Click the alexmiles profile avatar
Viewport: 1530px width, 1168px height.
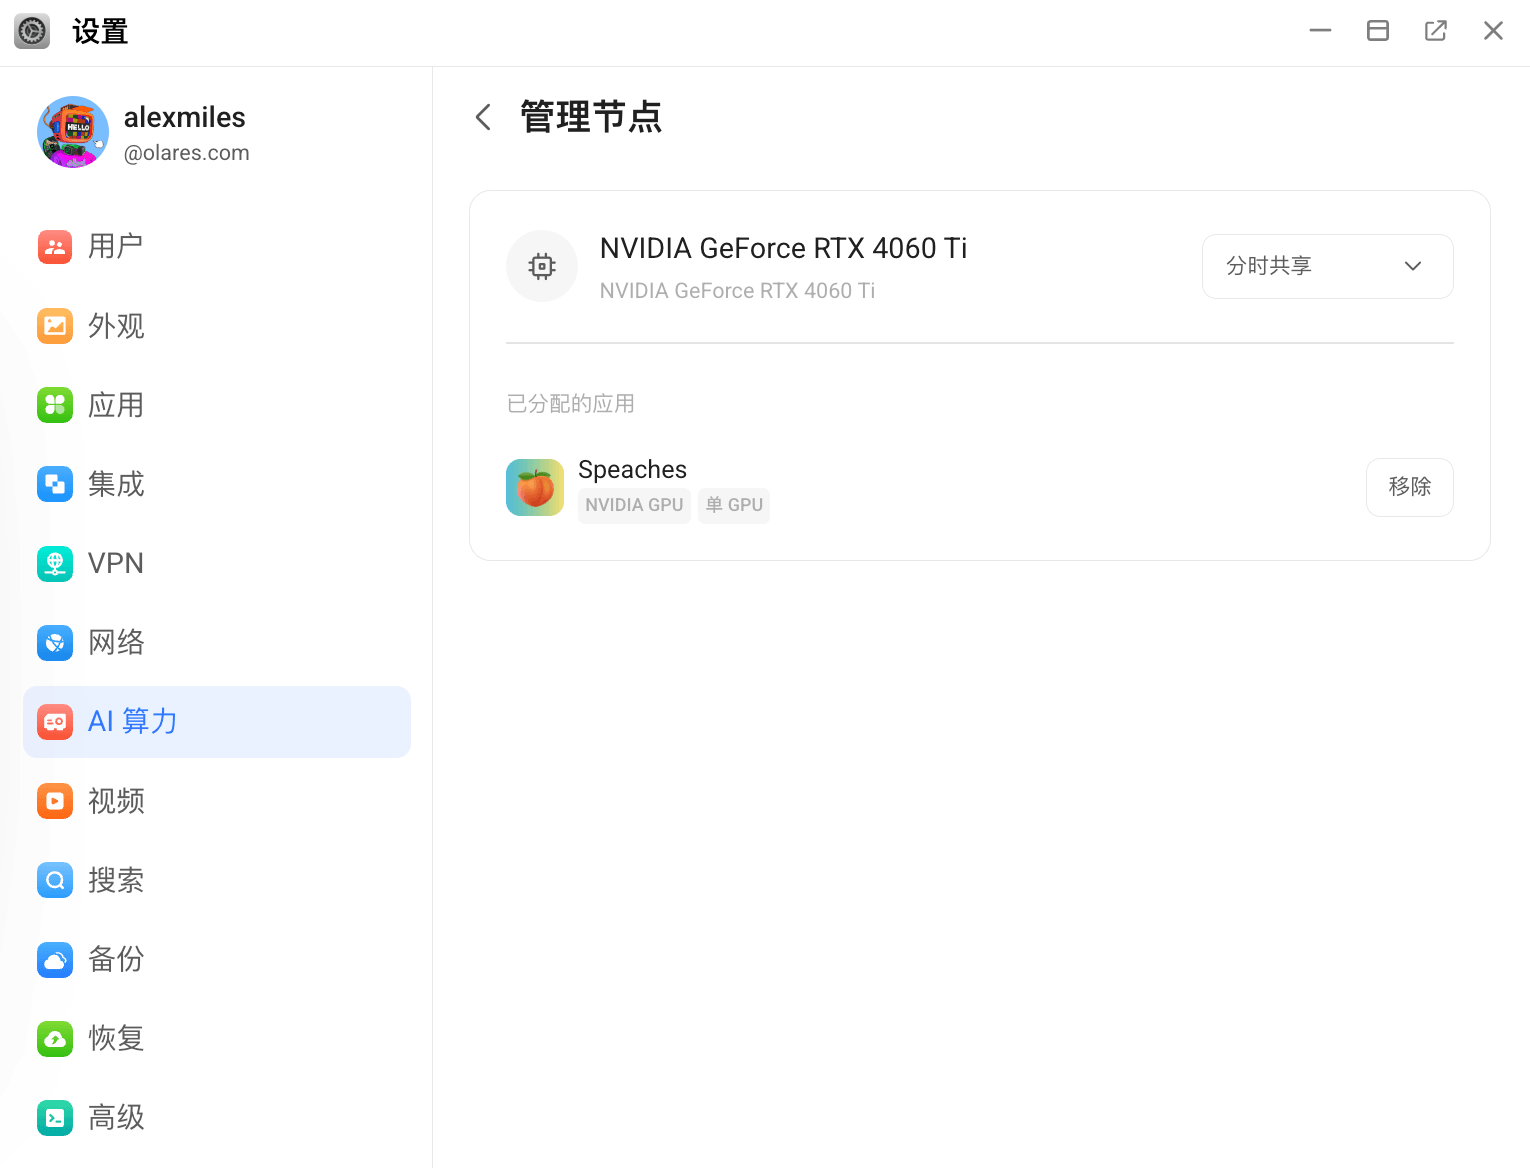click(73, 132)
